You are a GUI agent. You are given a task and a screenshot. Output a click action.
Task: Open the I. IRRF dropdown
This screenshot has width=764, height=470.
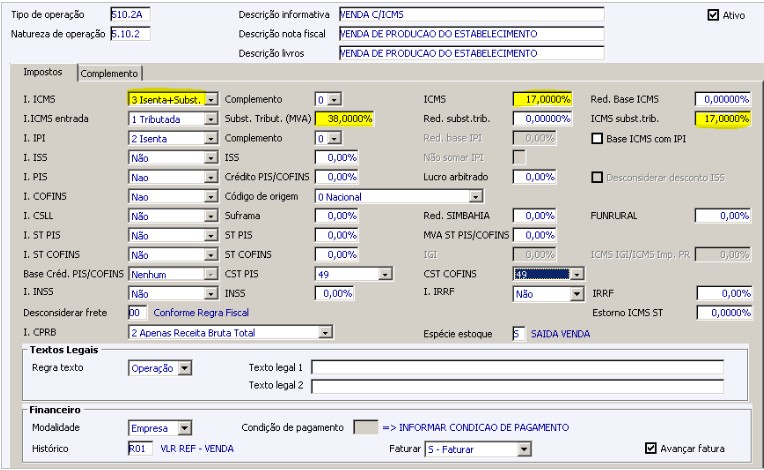(577, 294)
